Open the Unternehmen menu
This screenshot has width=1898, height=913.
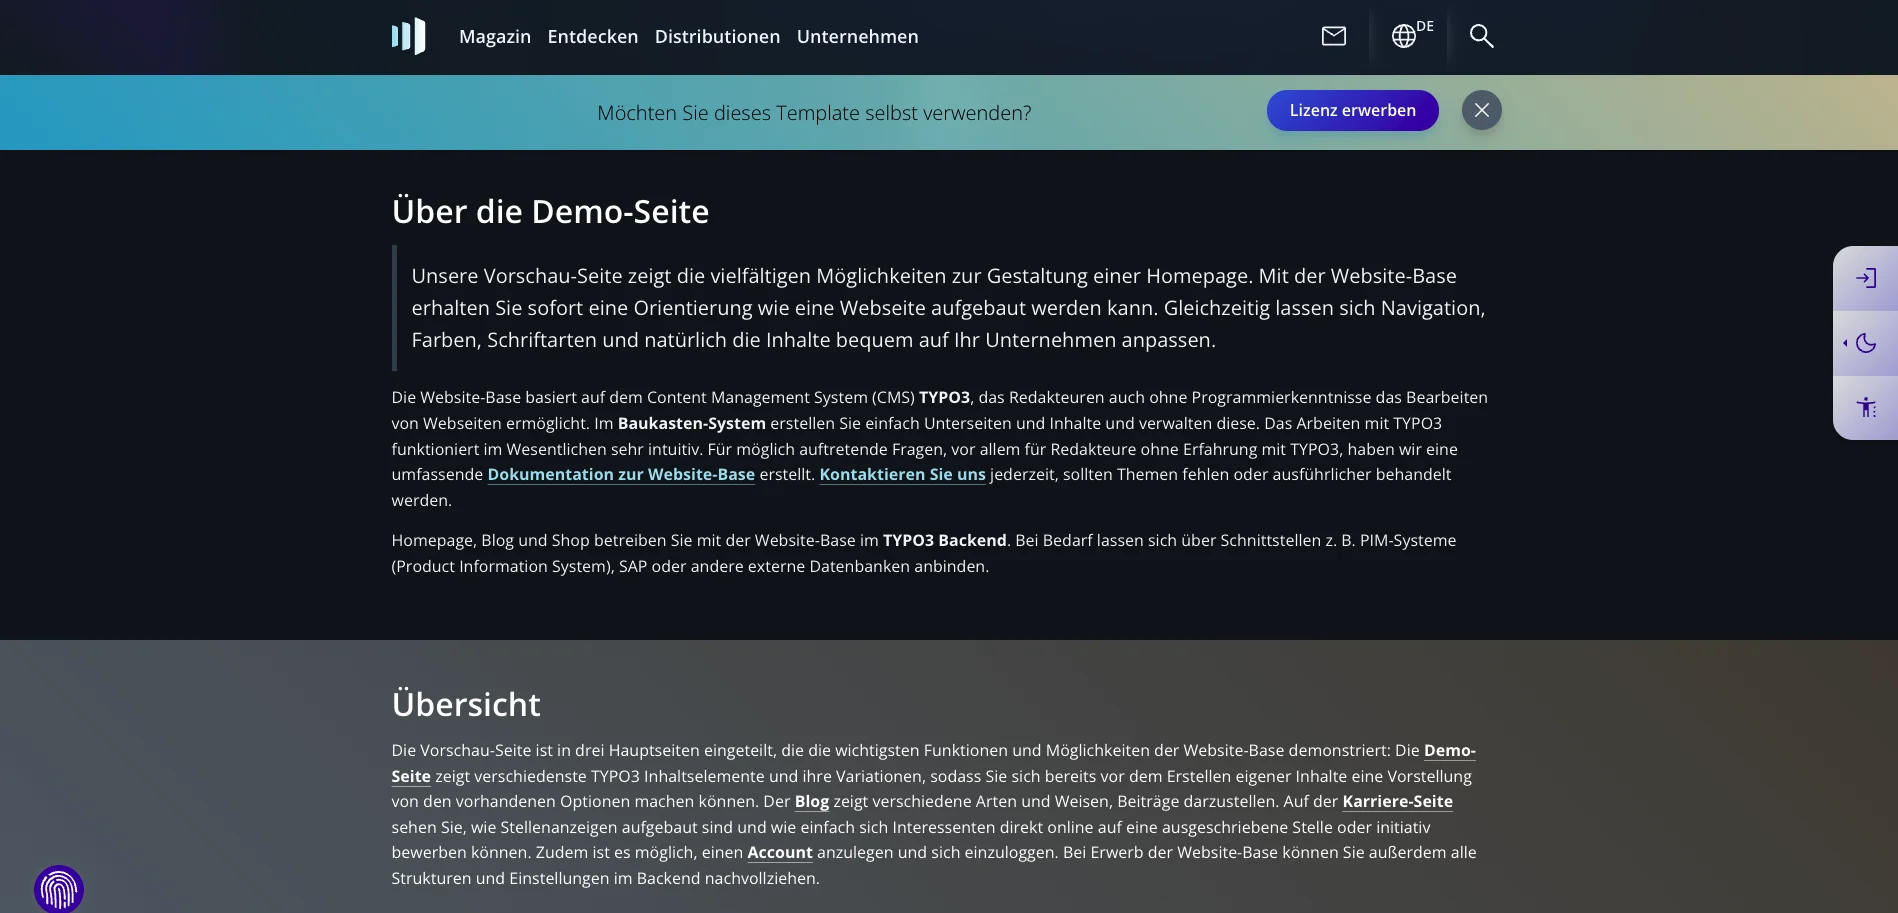857,37
